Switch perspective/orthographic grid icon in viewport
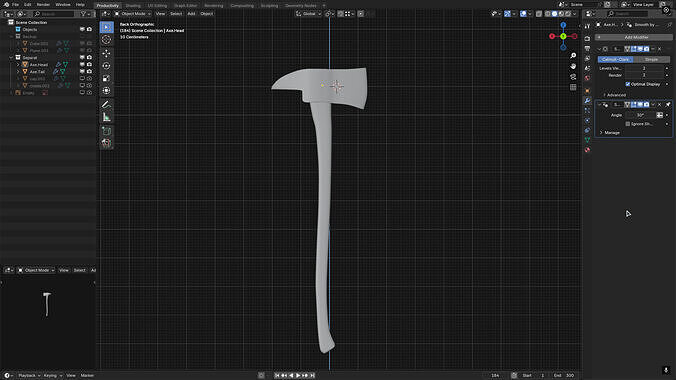676x380 pixels. 573,87
